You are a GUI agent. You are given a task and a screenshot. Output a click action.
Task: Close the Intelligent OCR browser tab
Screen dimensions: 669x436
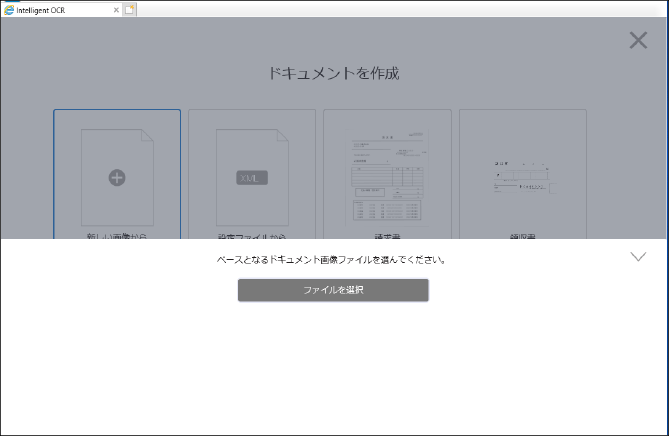(116, 9)
